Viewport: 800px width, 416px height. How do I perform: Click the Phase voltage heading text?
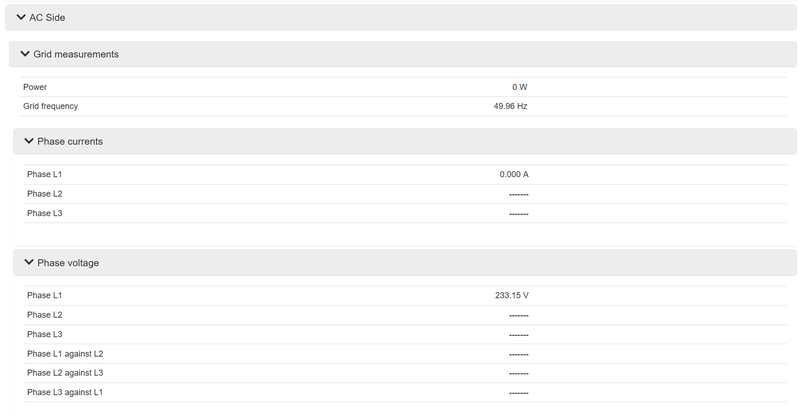pos(68,263)
